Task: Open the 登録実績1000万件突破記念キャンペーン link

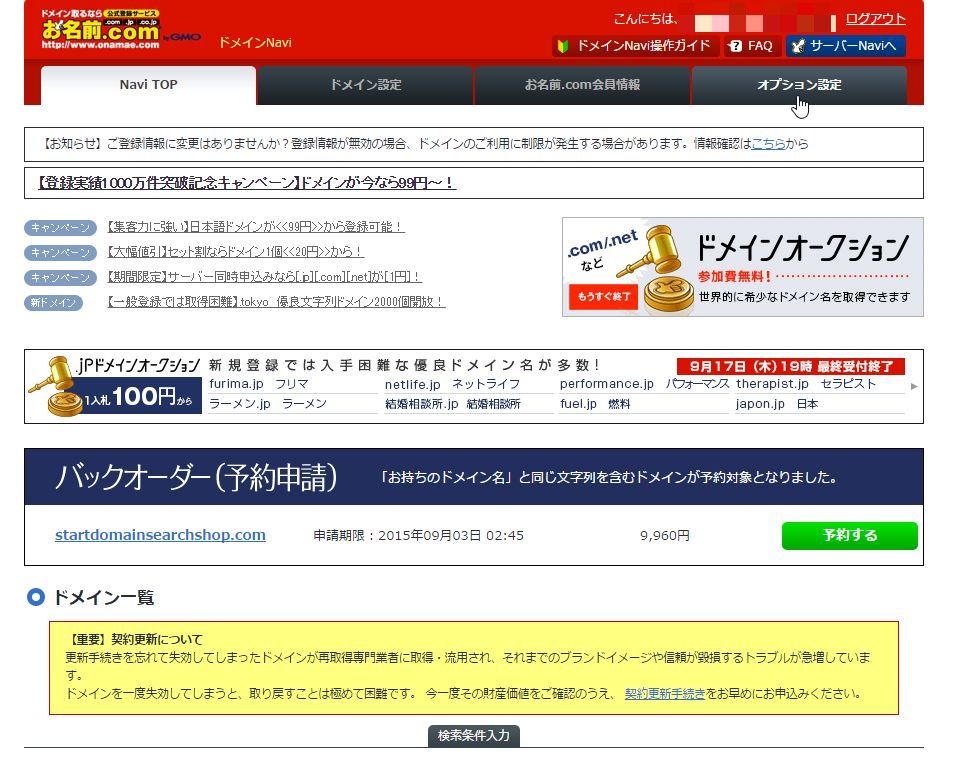Action: (x=246, y=183)
